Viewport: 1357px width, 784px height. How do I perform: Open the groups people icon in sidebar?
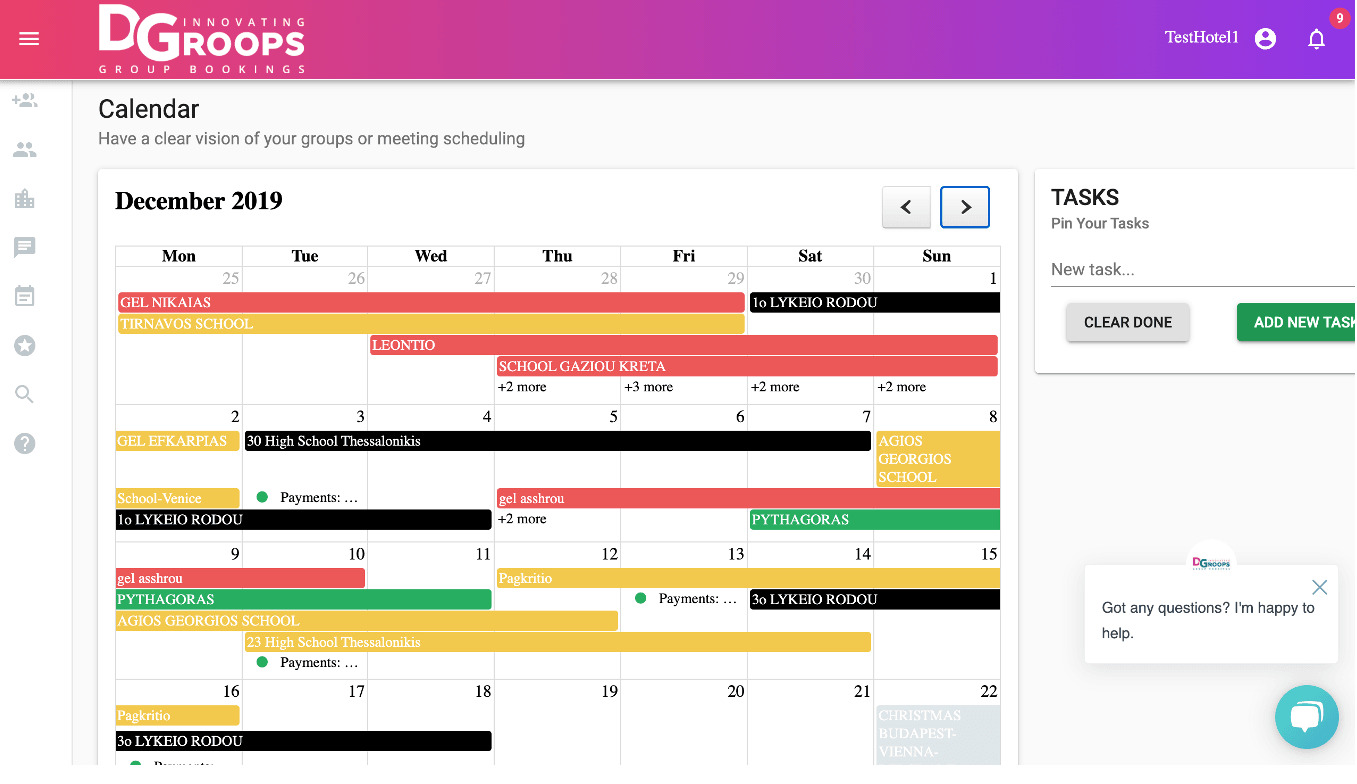[x=25, y=150]
